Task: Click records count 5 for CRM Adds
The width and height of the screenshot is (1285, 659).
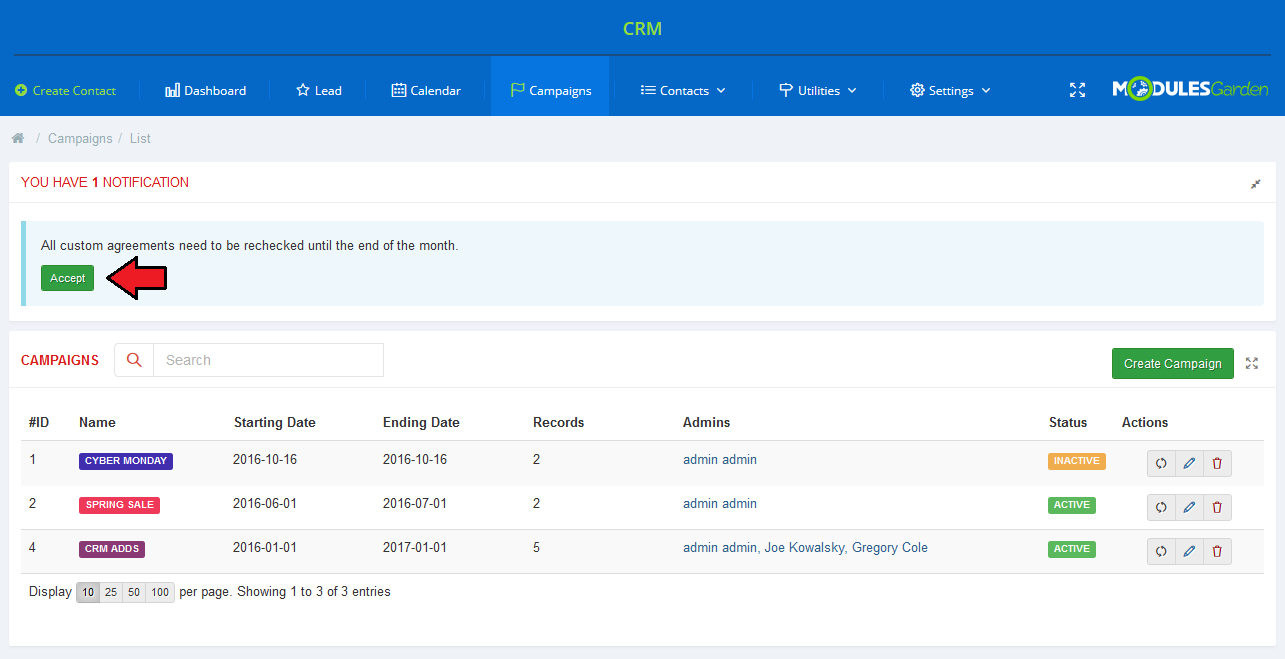Action: click(x=537, y=548)
